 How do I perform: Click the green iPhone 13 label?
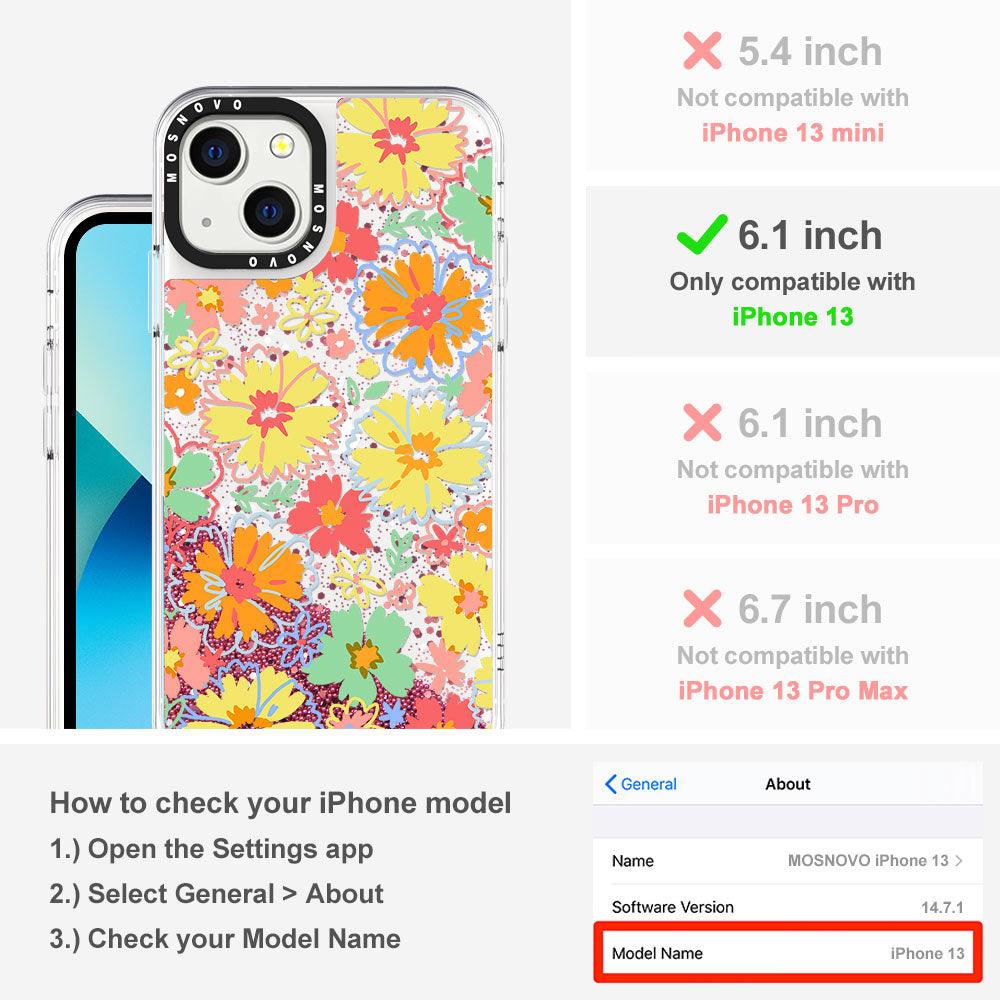tap(793, 317)
